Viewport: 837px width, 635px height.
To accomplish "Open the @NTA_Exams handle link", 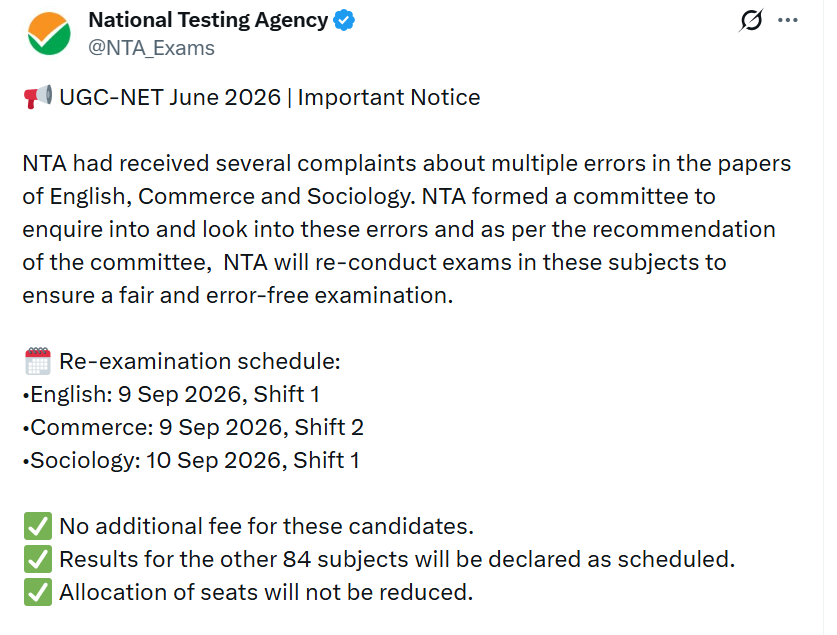I will click(151, 48).
